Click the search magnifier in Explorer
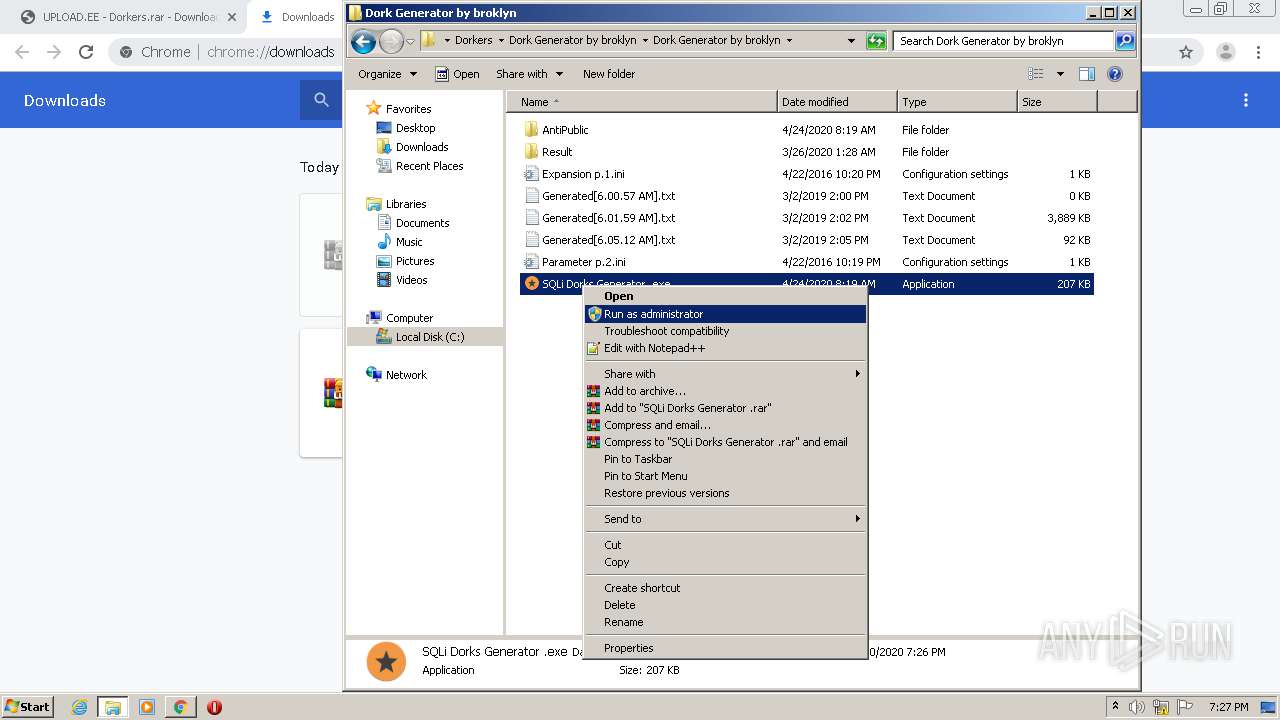This screenshot has width=1280, height=720. (1125, 41)
